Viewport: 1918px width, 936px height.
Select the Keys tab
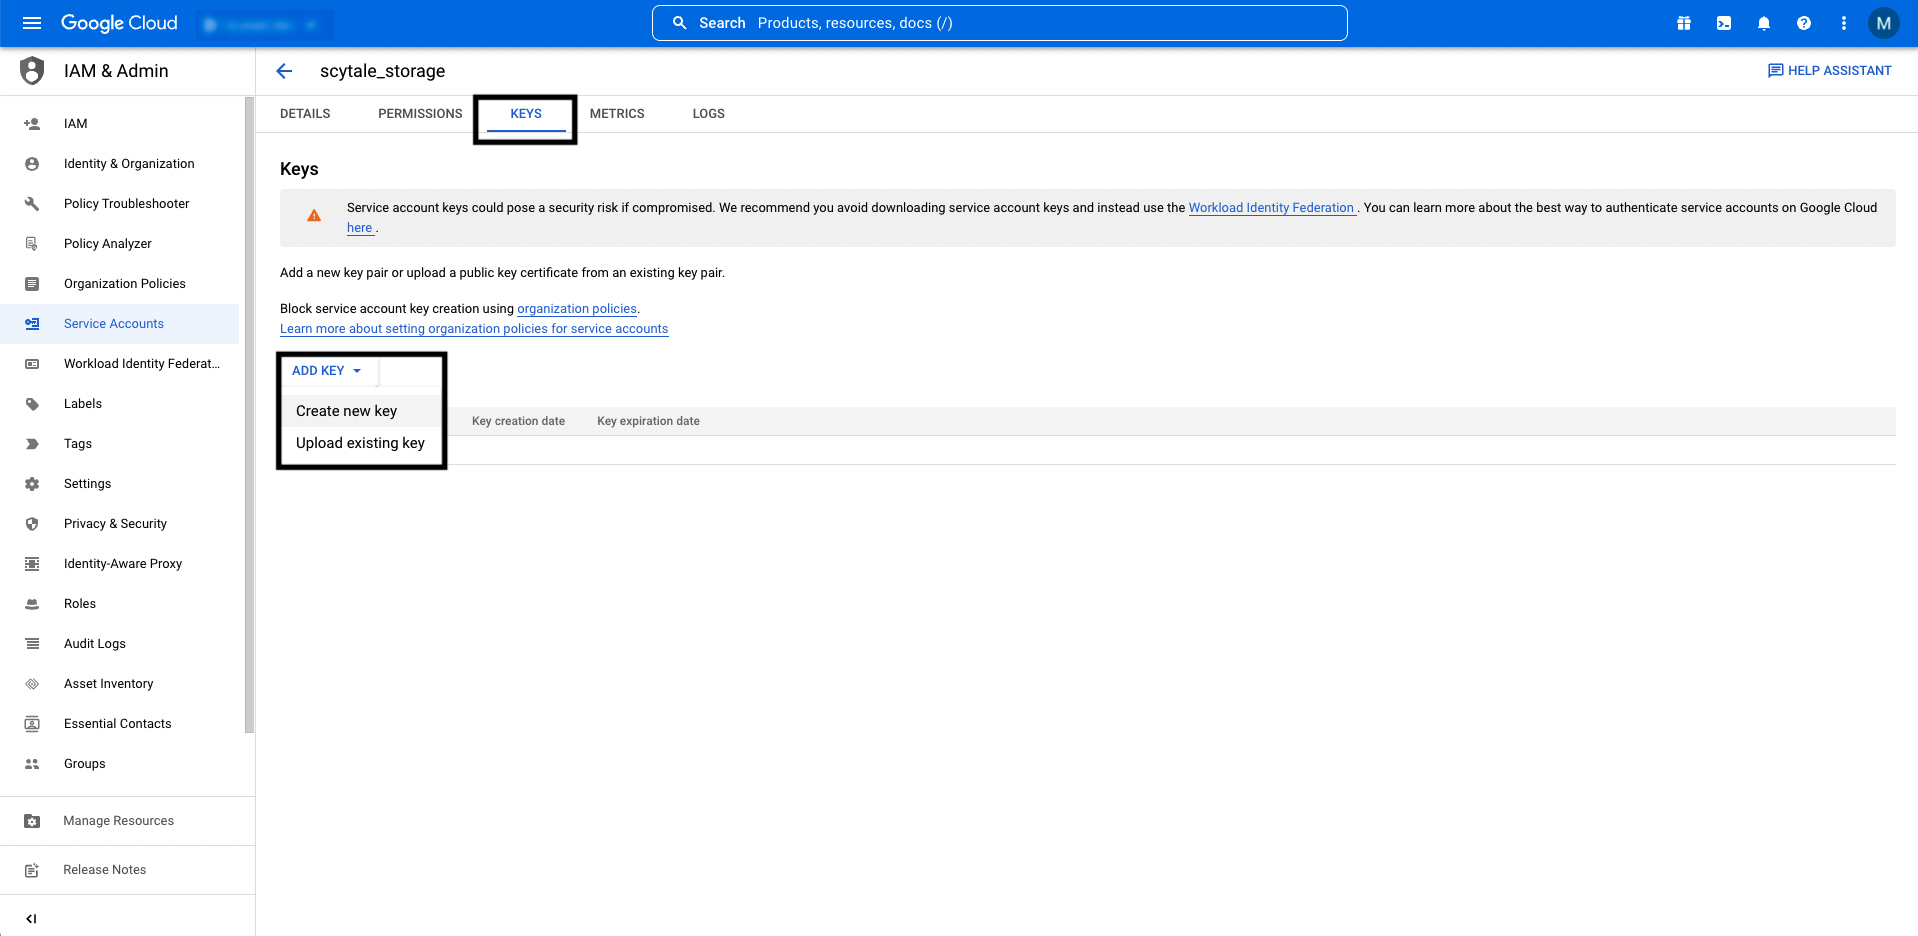point(526,114)
